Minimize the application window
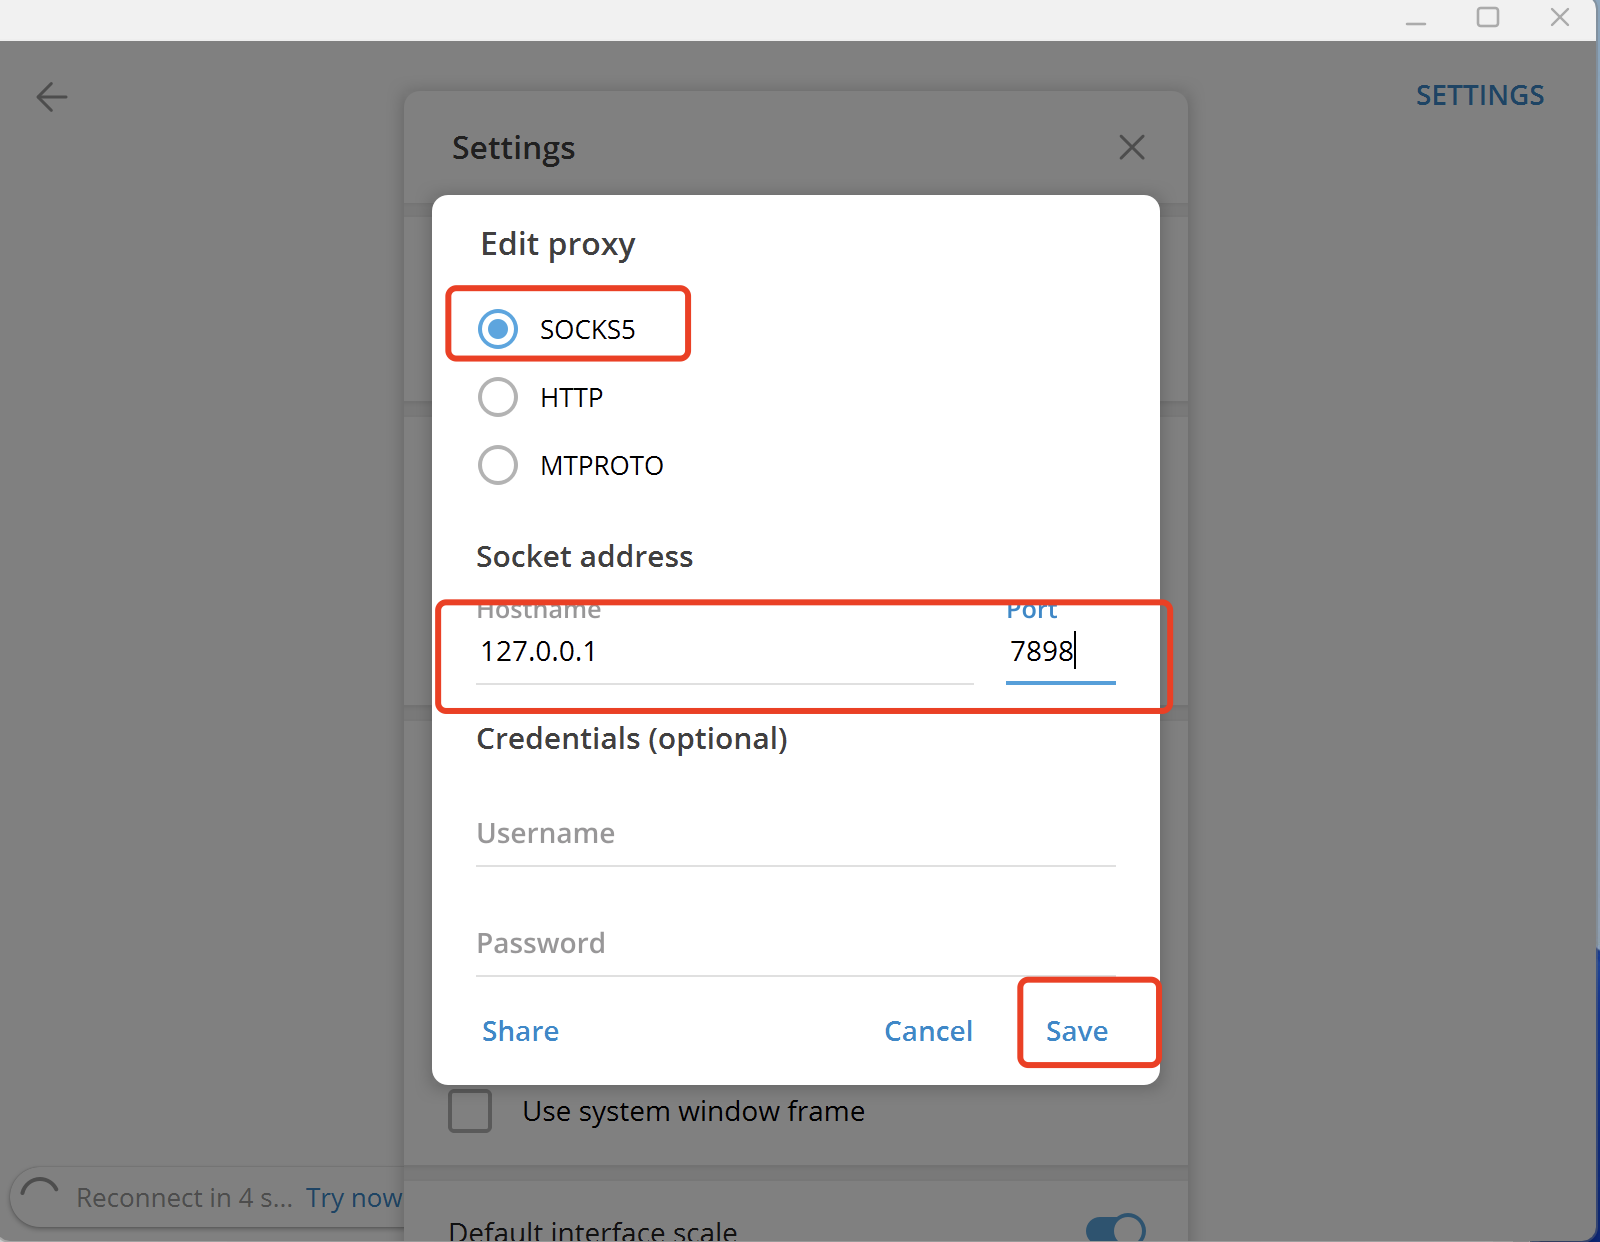Image resolution: width=1600 pixels, height=1242 pixels. click(x=1415, y=18)
